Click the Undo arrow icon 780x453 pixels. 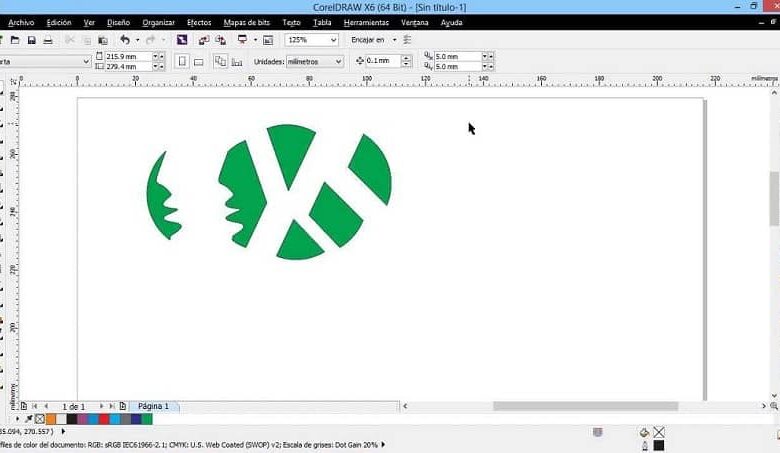(x=125, y=40)
